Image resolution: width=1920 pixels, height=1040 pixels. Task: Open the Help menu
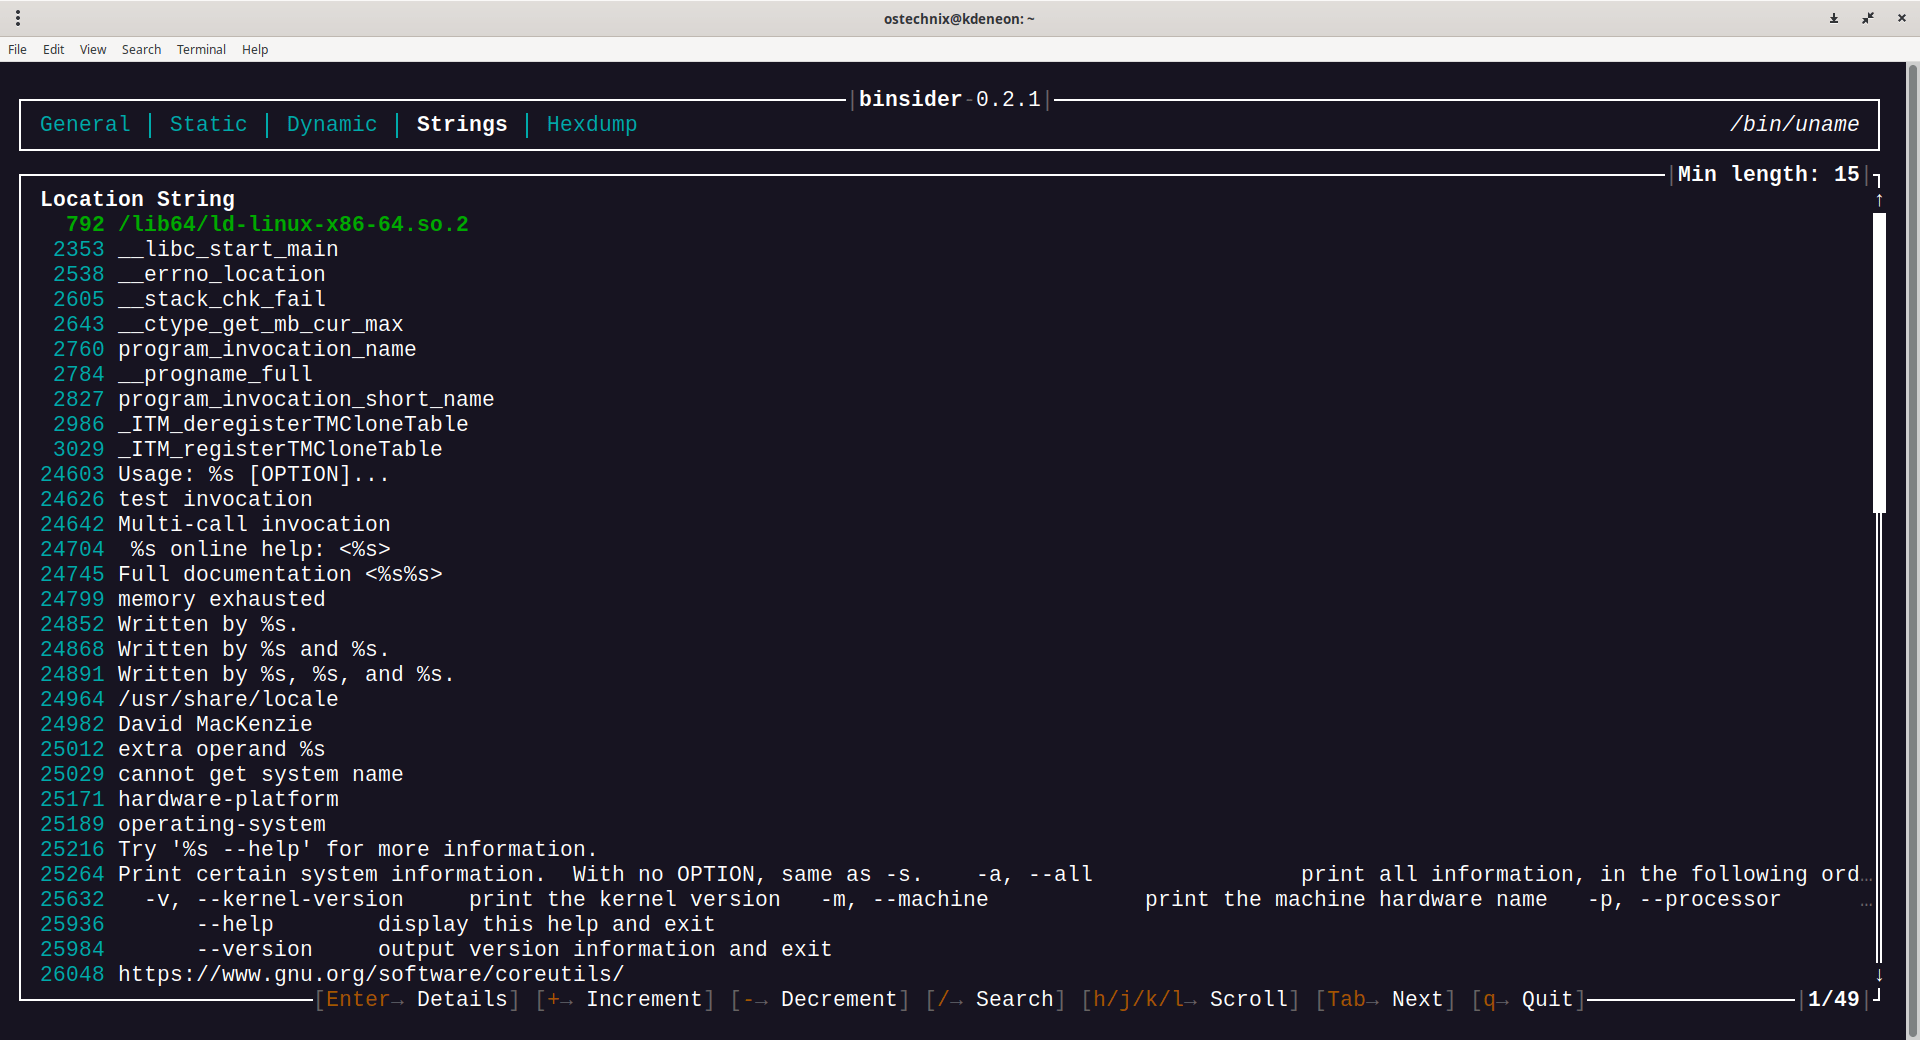point(254,49)
